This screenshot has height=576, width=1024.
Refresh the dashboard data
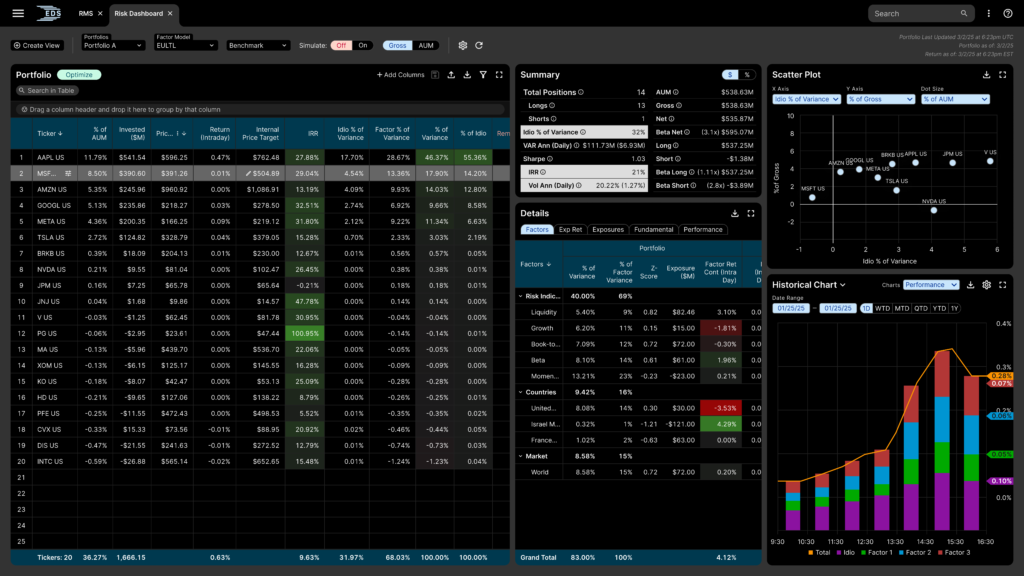pos(479,45)
